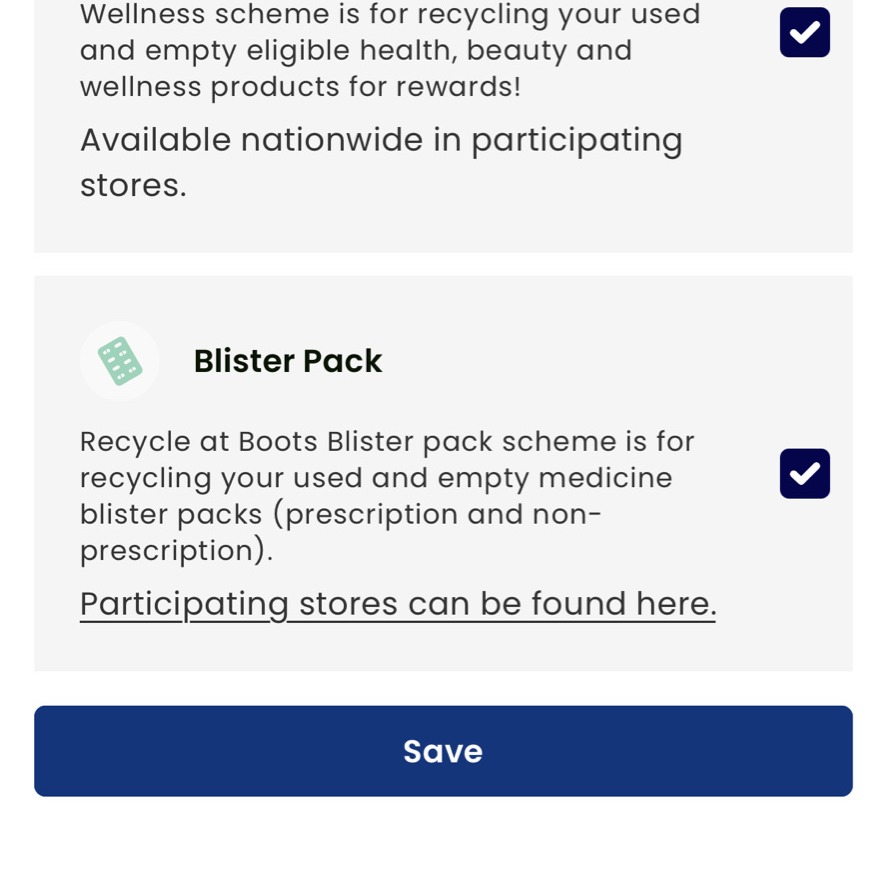Click the Blister Pack heading text
The width and height of the screenshot is (888, 888).
click(287, 360)
